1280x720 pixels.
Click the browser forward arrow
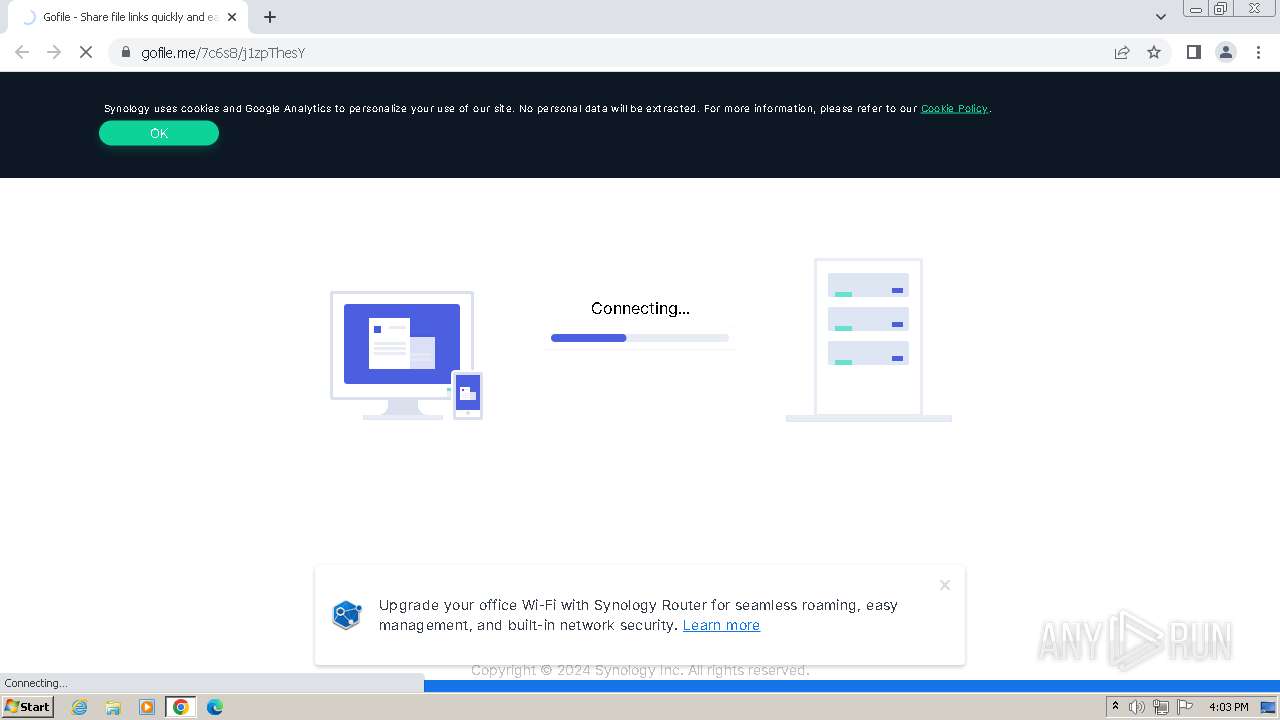(54, 52)
